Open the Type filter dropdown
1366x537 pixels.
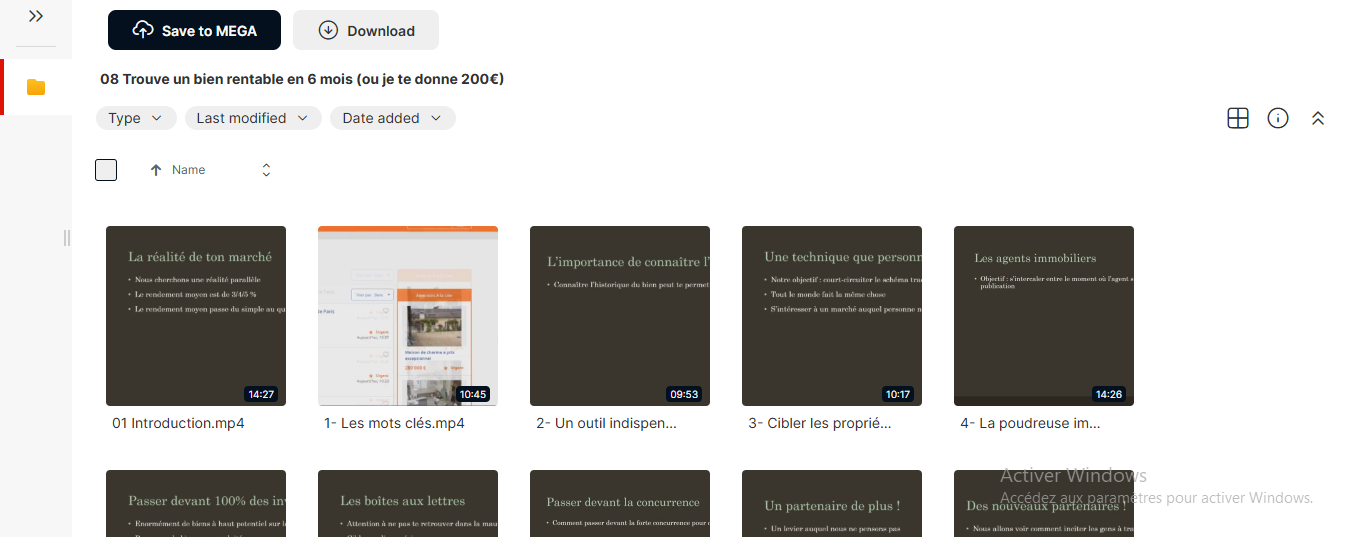(x=136, y=118)
